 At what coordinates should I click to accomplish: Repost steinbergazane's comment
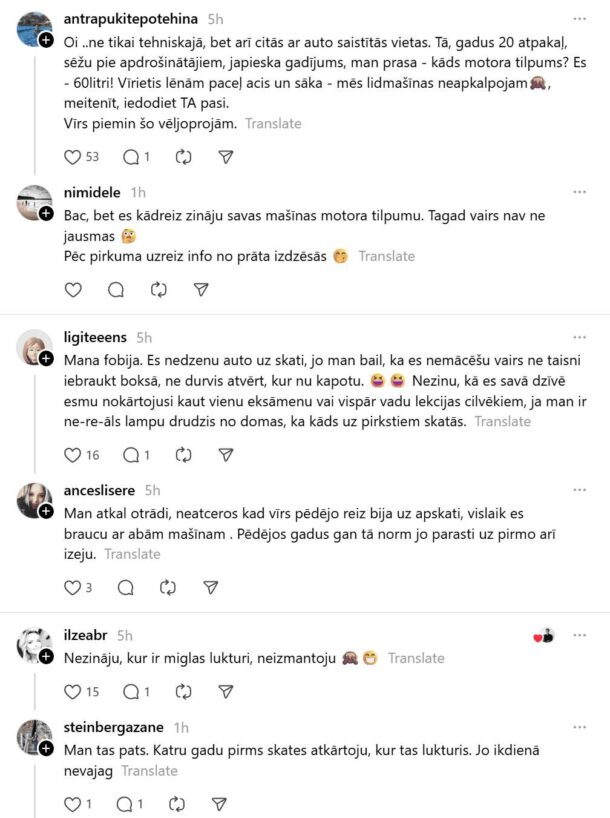pos(178,804)
